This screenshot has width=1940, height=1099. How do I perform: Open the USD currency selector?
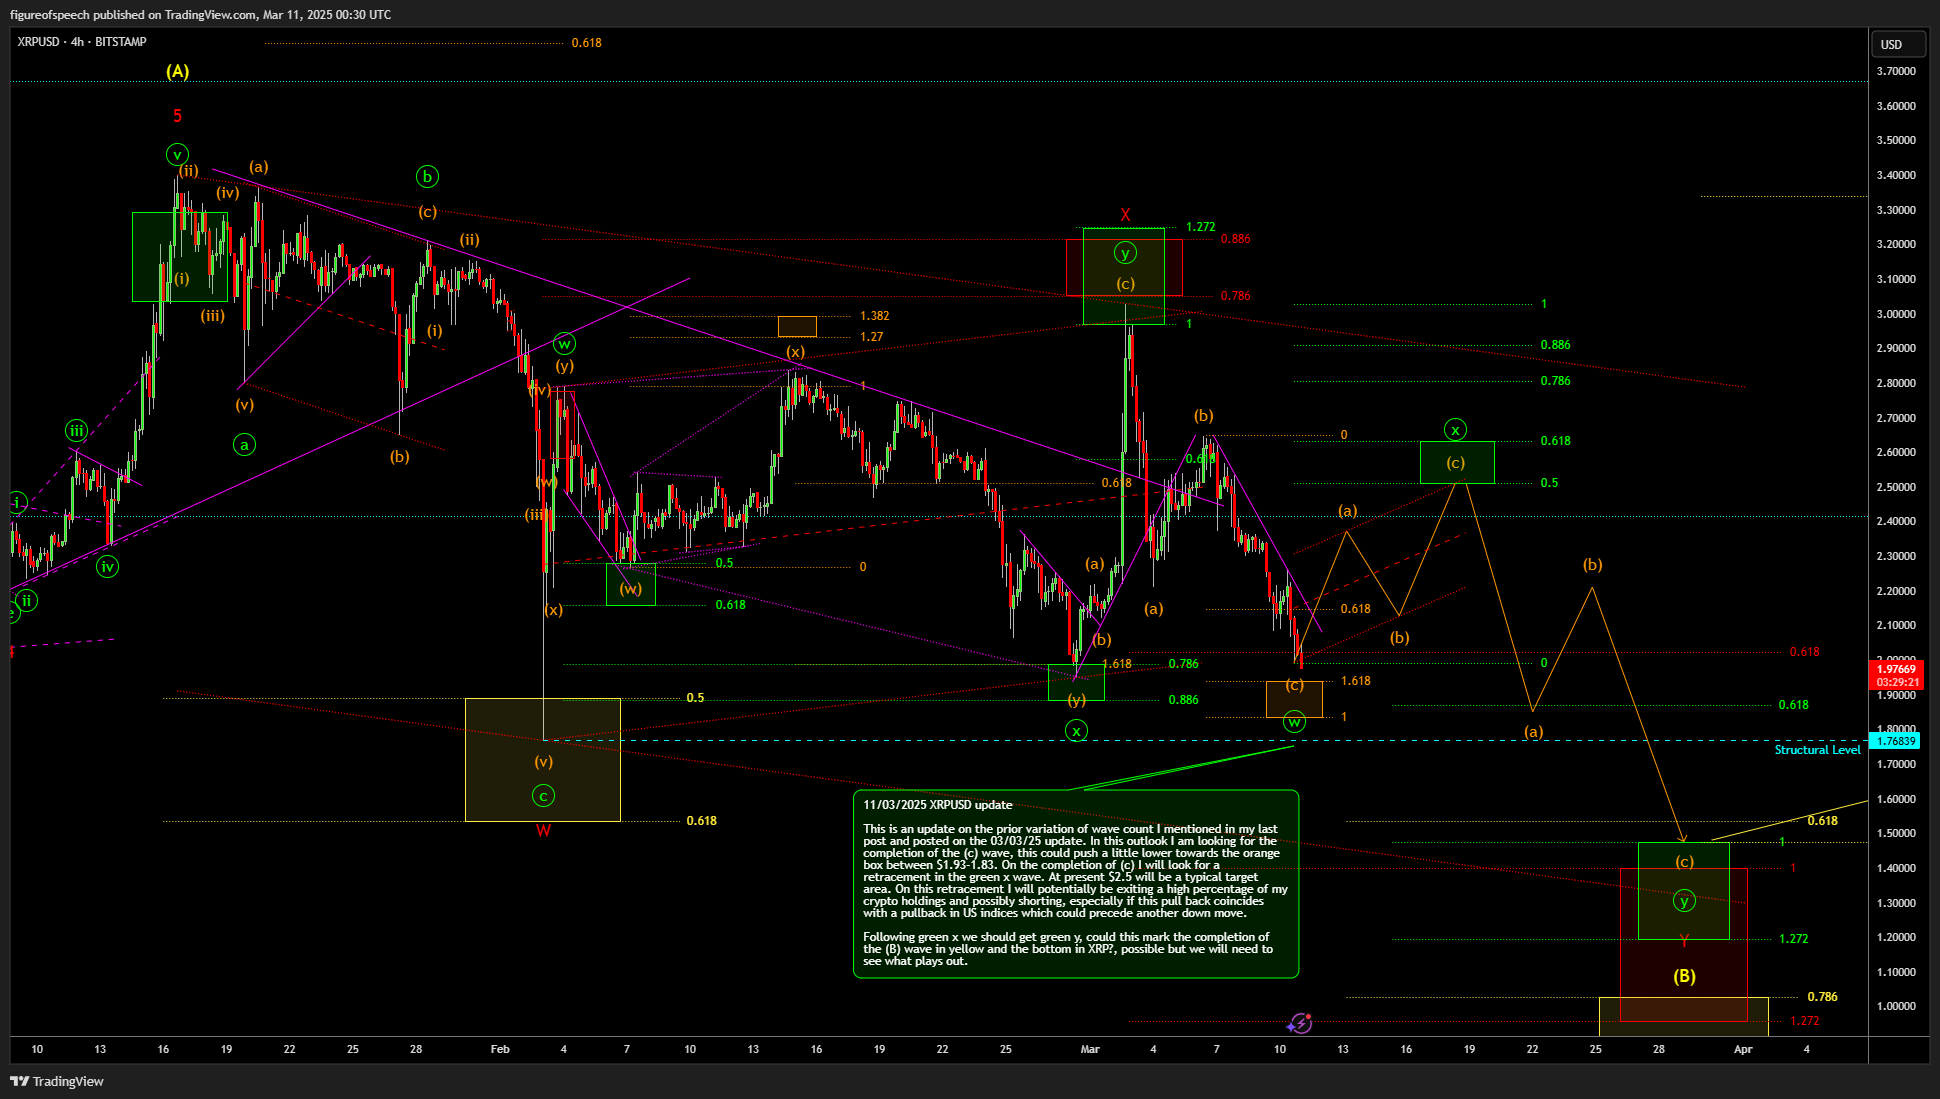(x=1897, y=44)
